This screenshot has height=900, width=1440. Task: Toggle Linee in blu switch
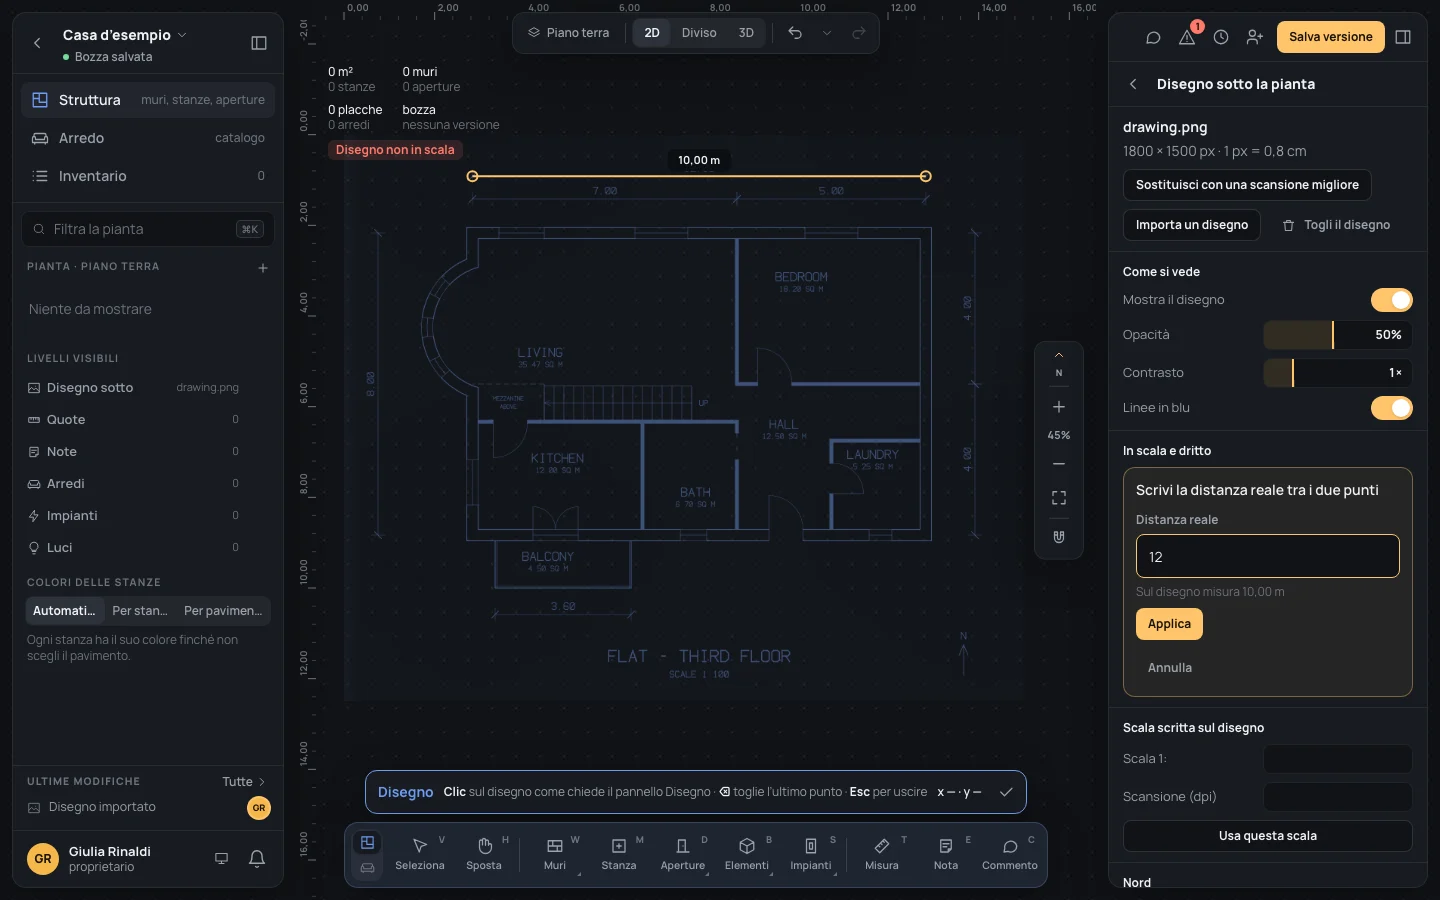click(x=1392, y=408)
